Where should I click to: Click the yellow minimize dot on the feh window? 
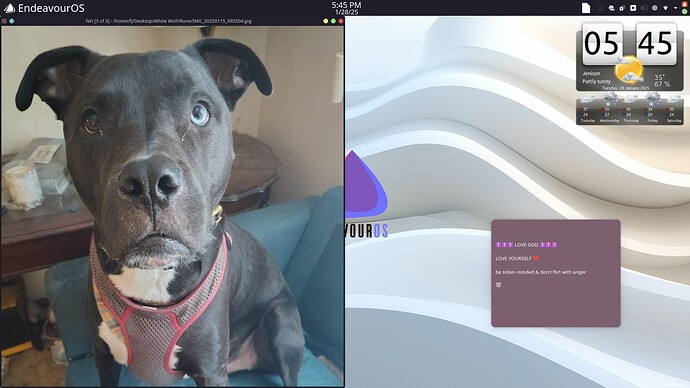(326, 21)
